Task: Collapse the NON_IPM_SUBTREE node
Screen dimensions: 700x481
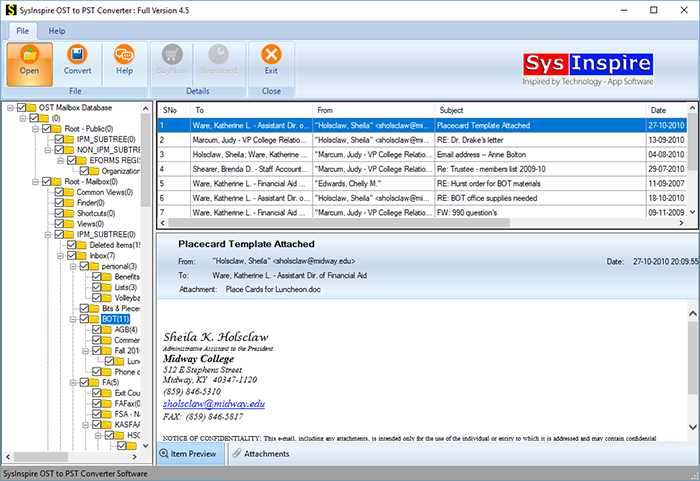Action: (48, 150)
